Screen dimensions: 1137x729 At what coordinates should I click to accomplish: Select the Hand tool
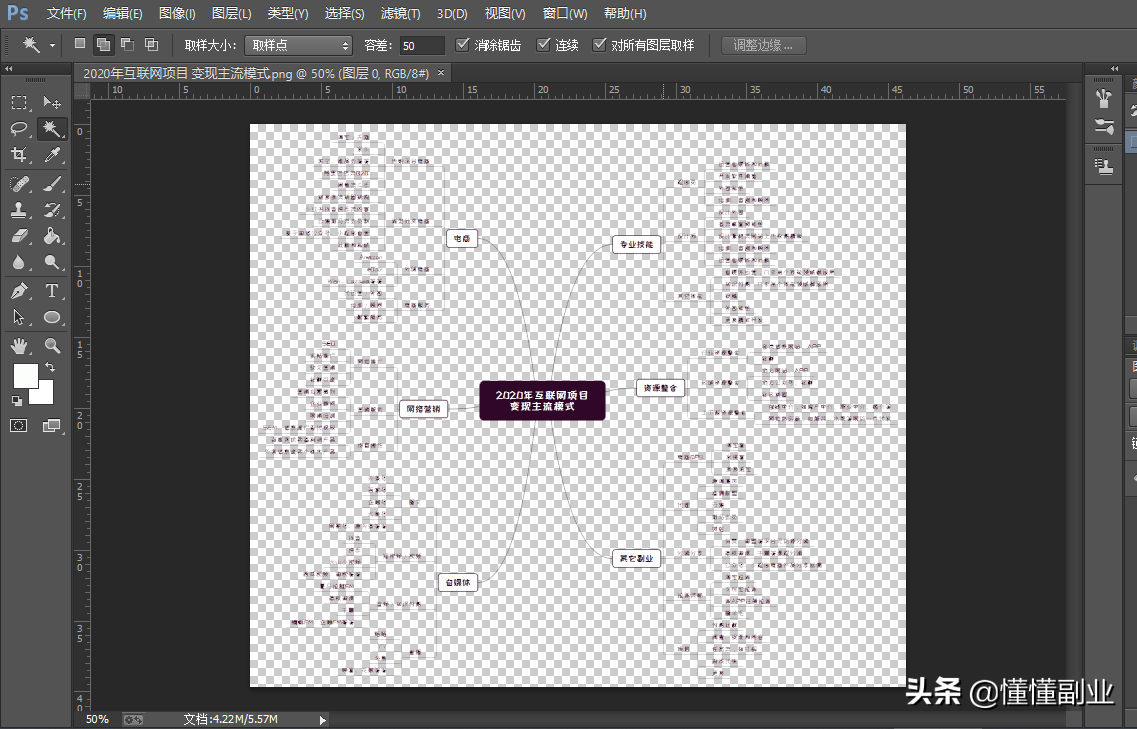tap(19, 346)
